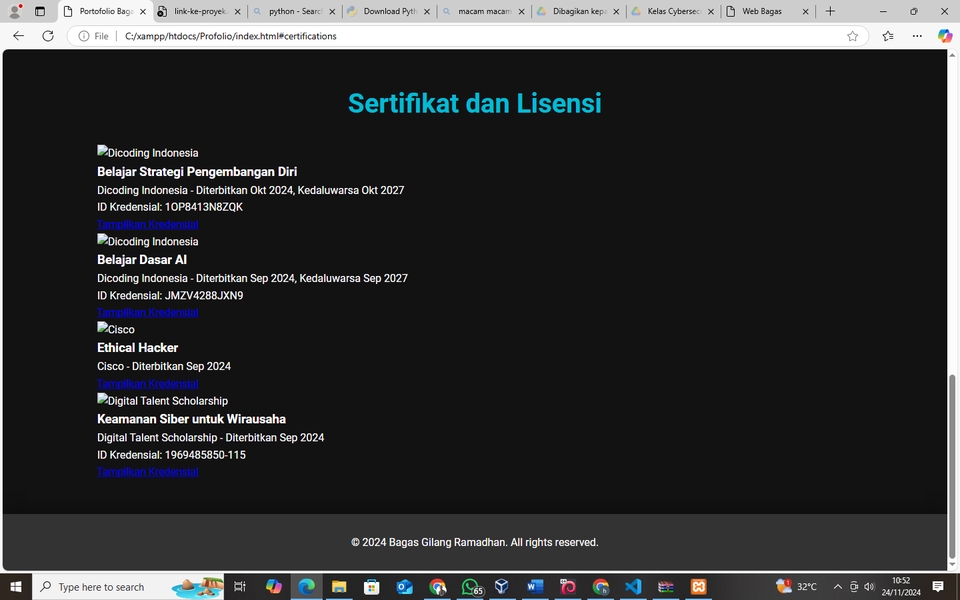
Task: Open WhatsApp from the taskbar
Action: 470,587
